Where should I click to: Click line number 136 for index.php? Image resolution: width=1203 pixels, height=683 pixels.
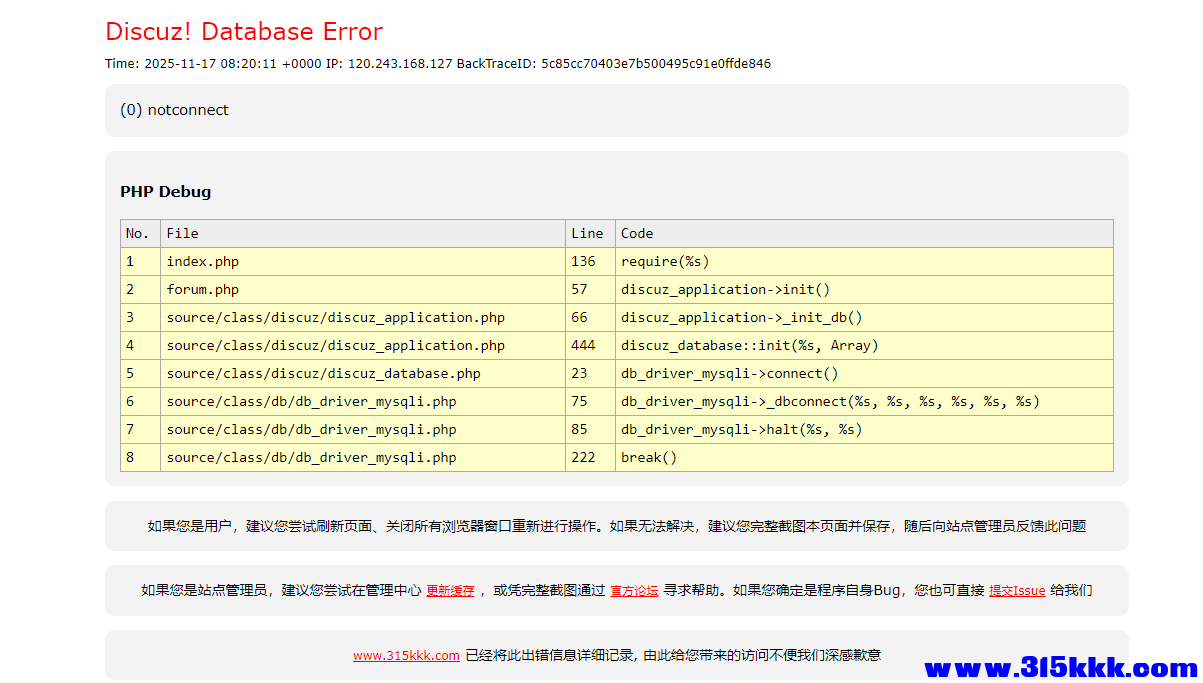pyautogui.click(x=581, y=261)
